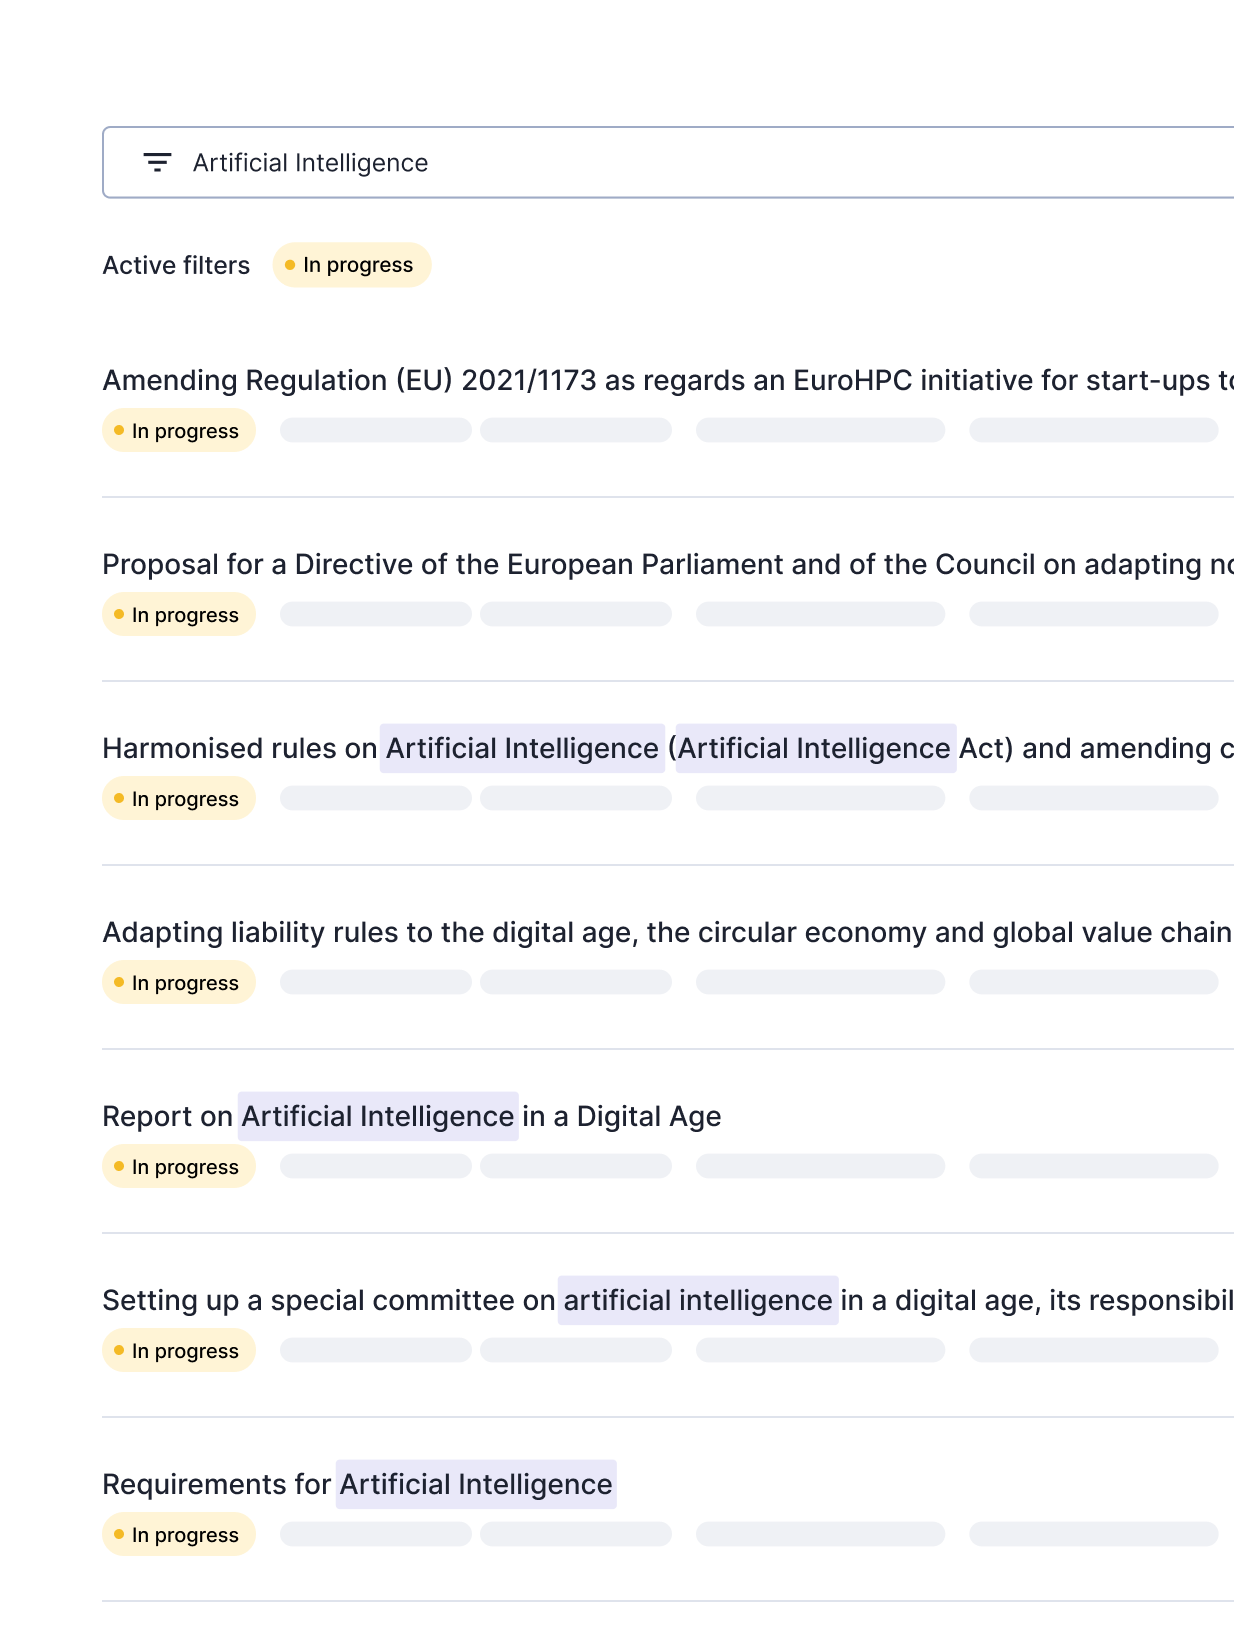Click the filter icon in search bar

click(157, 162)
